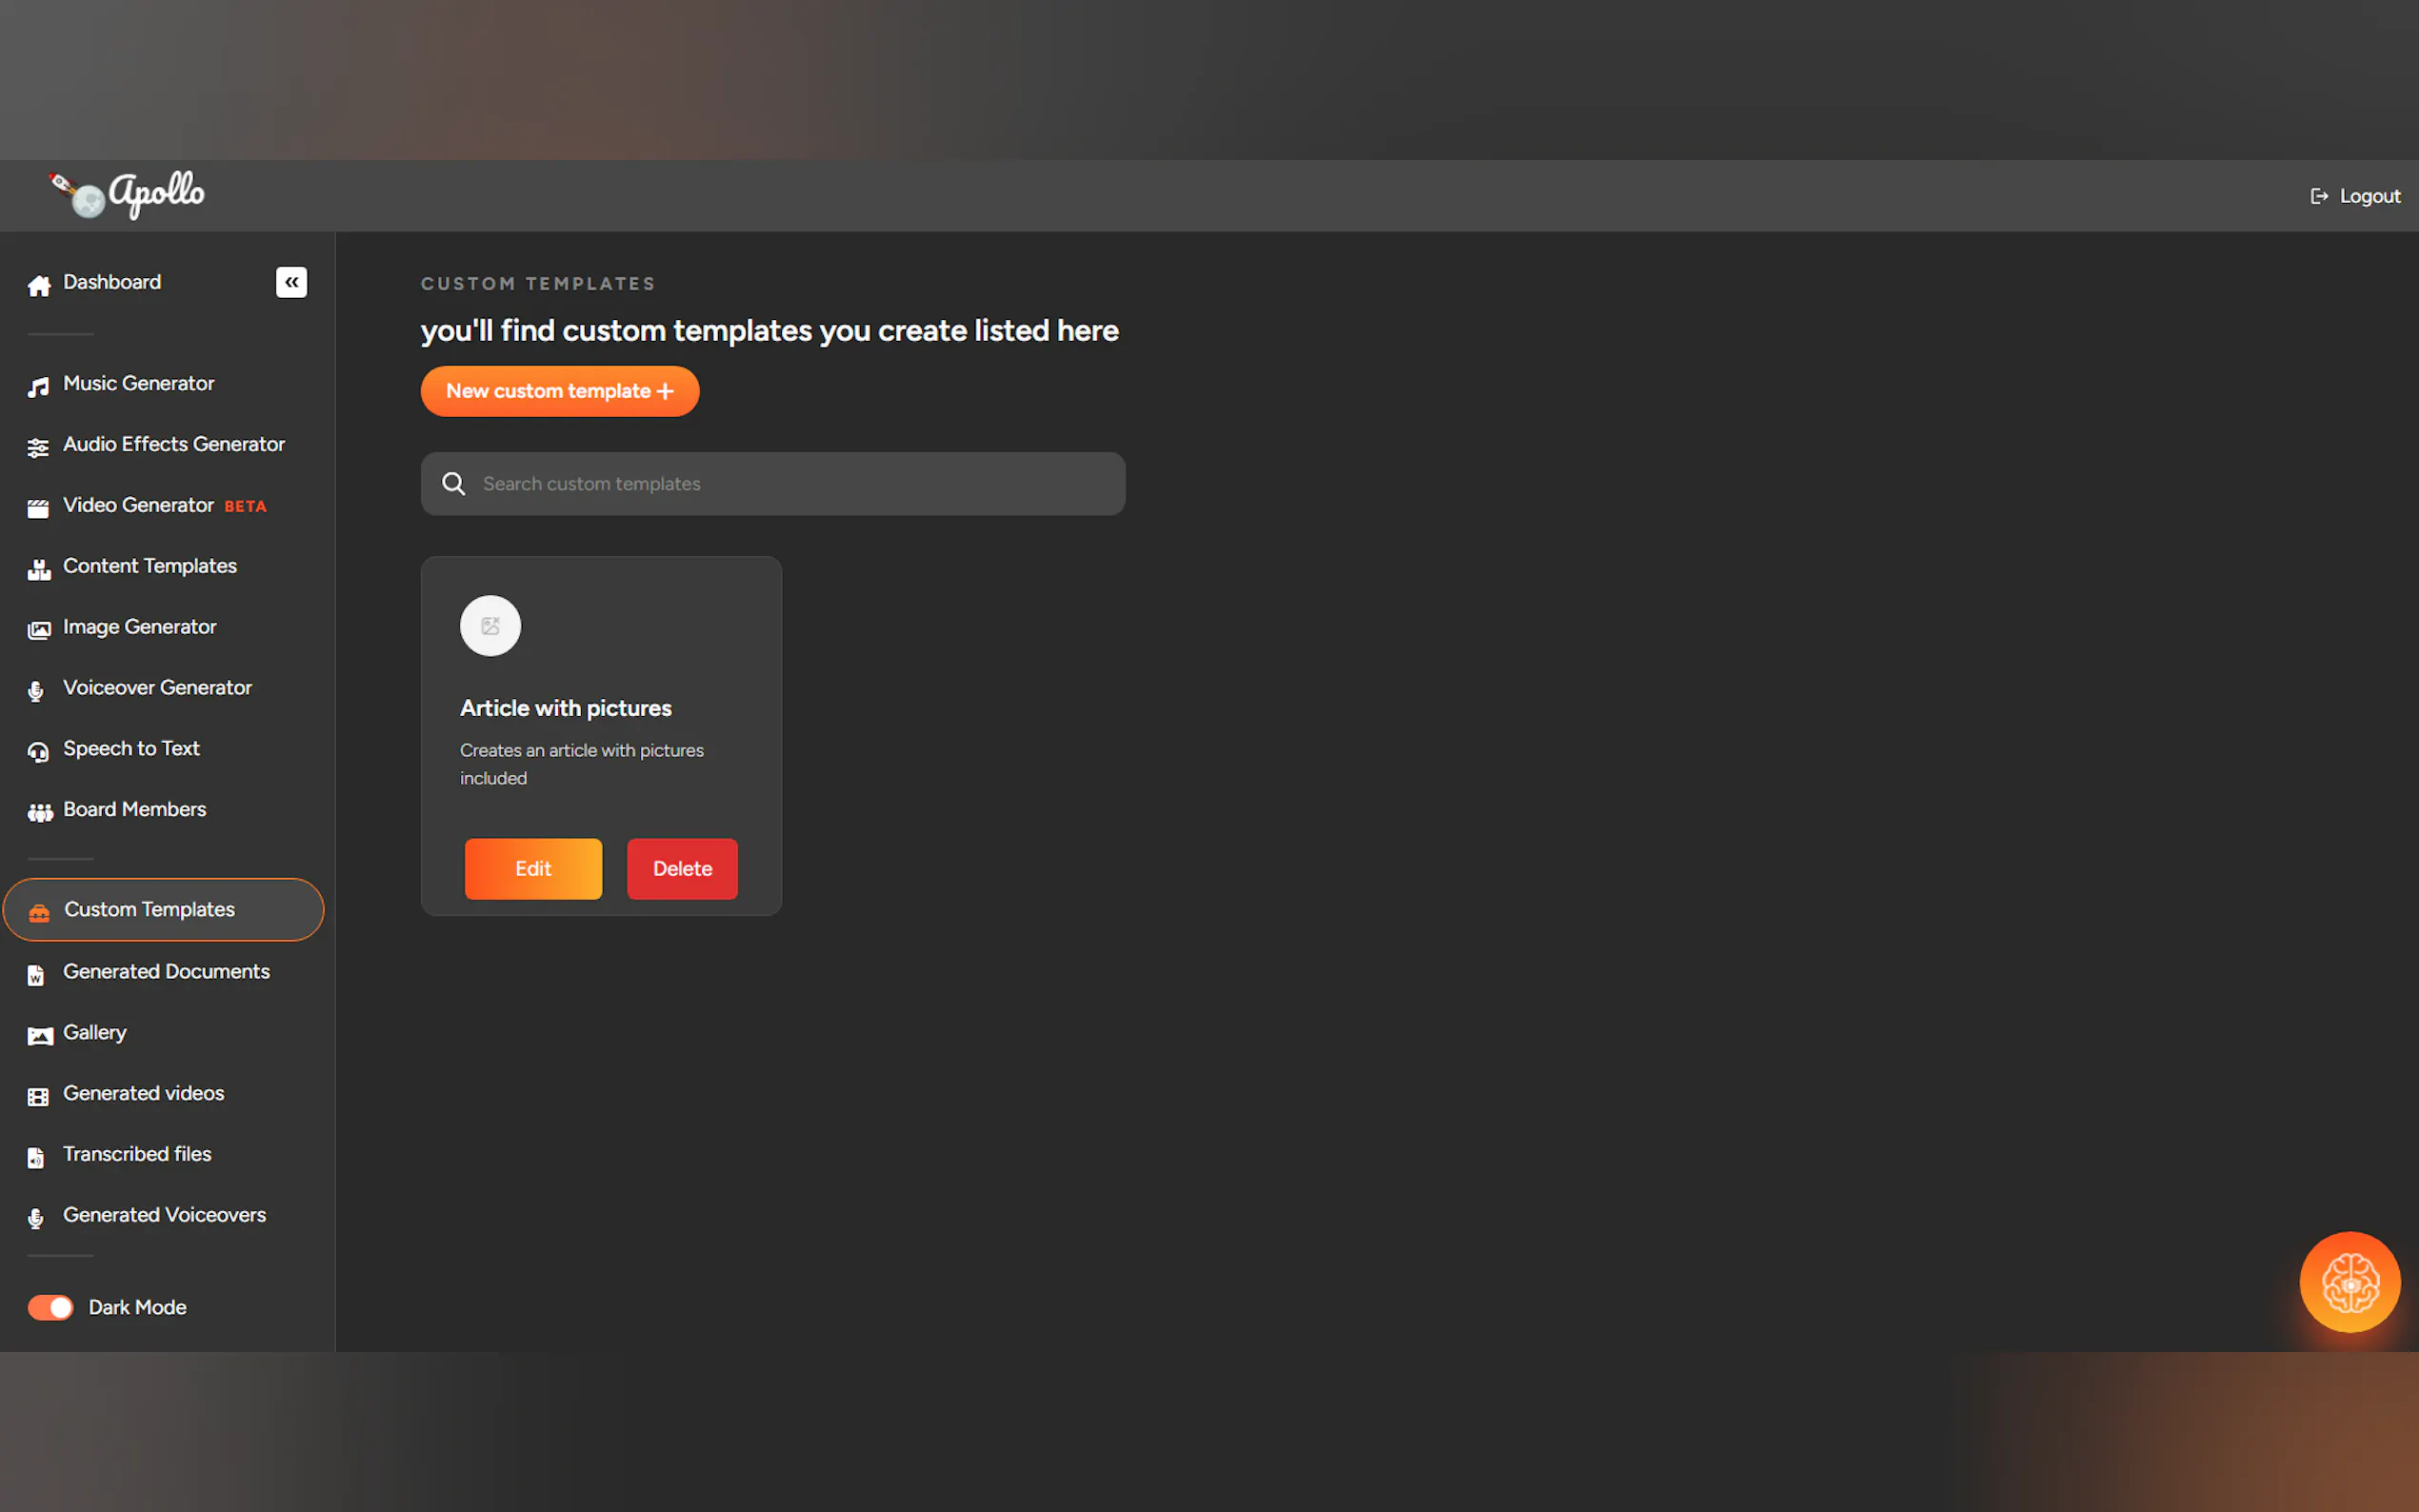Click the Voiceover Generator microphone icon
Screen dimensions: 2419x1512
click(36, 691)
